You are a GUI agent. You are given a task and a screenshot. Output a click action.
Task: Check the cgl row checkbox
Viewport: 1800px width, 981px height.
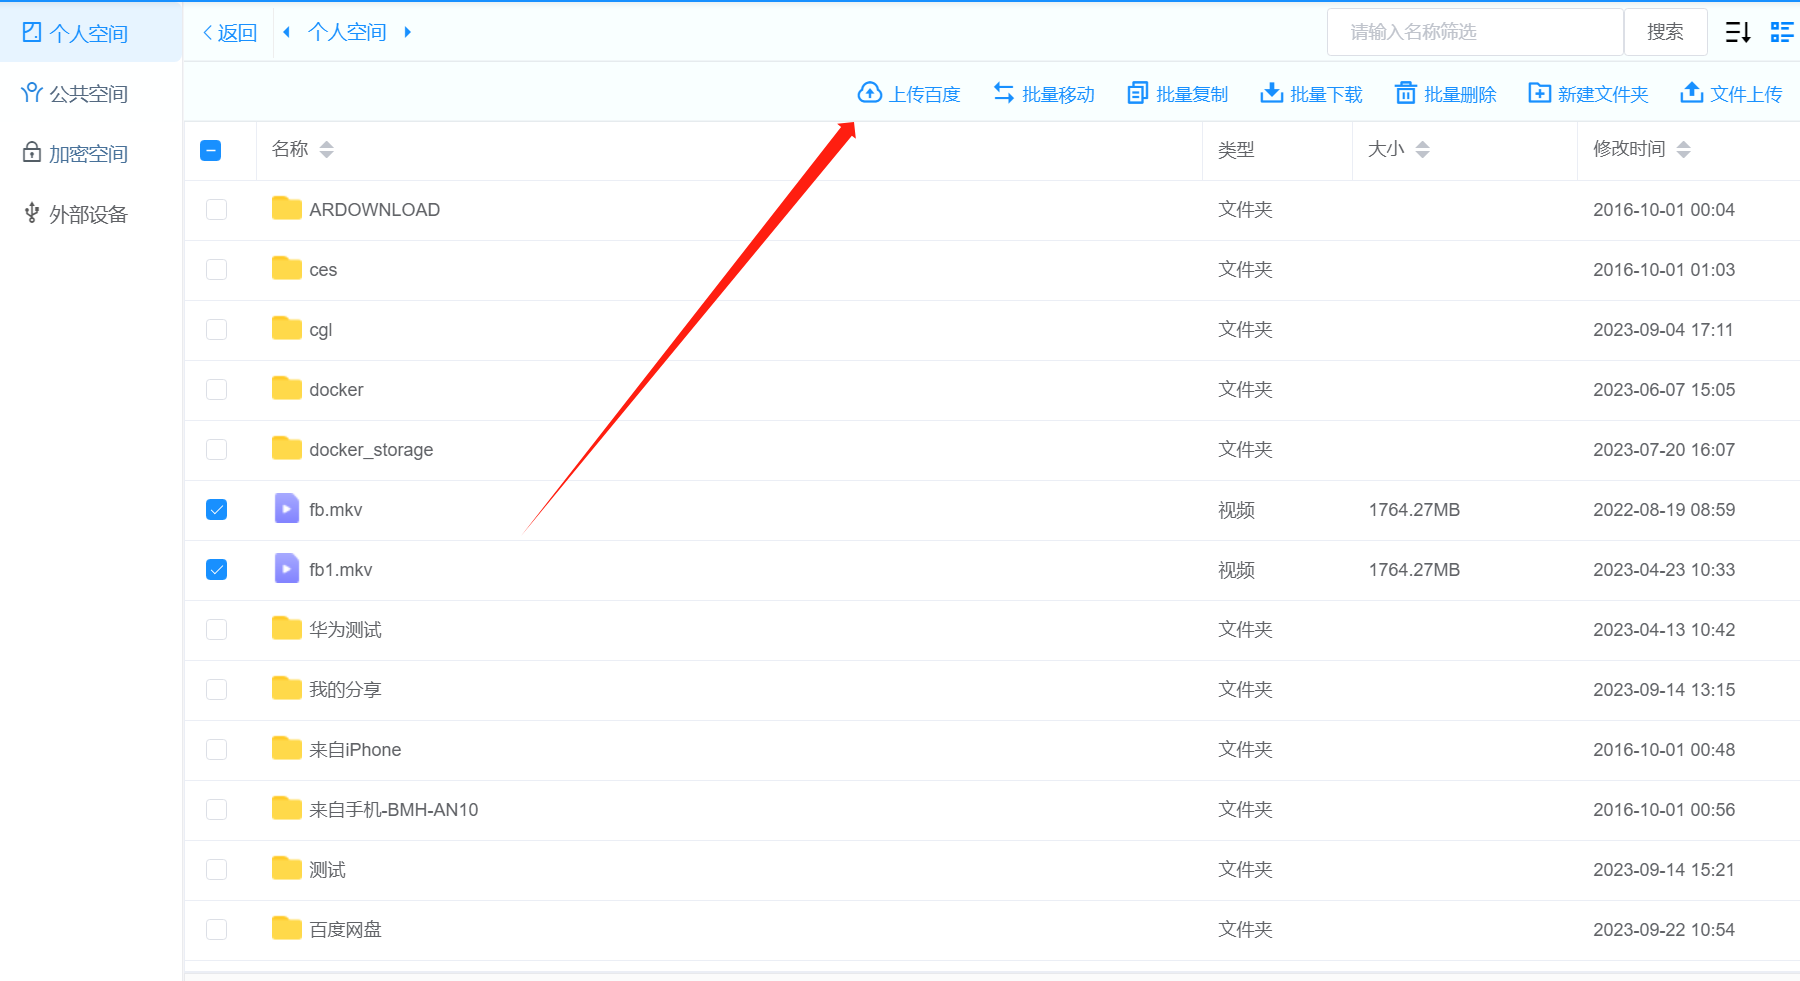click(x=216, y=329)
